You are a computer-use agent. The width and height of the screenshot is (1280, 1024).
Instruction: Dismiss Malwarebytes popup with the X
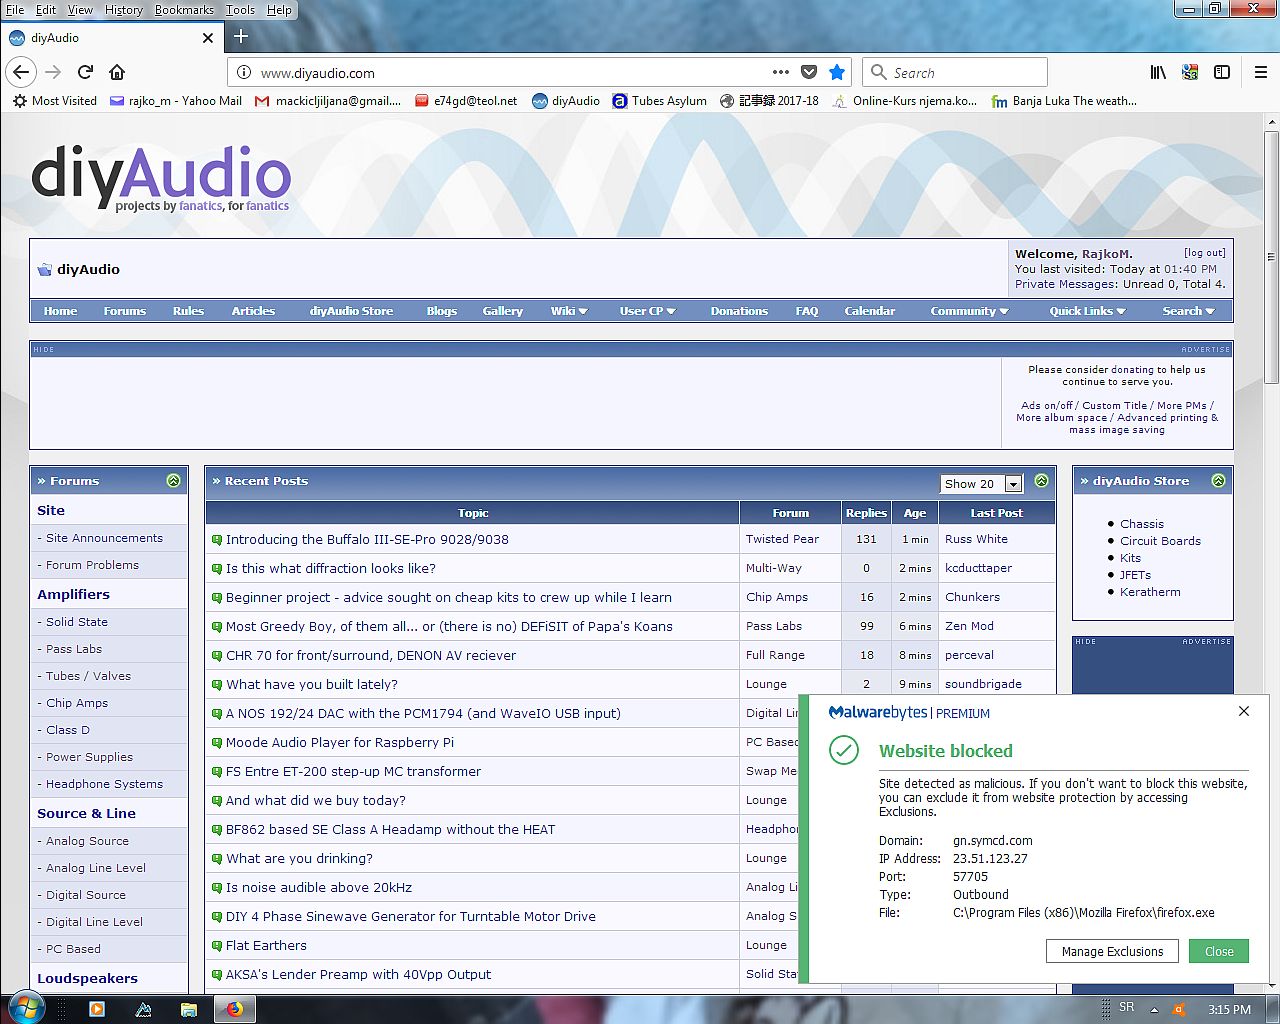[x=1244, y=711]
